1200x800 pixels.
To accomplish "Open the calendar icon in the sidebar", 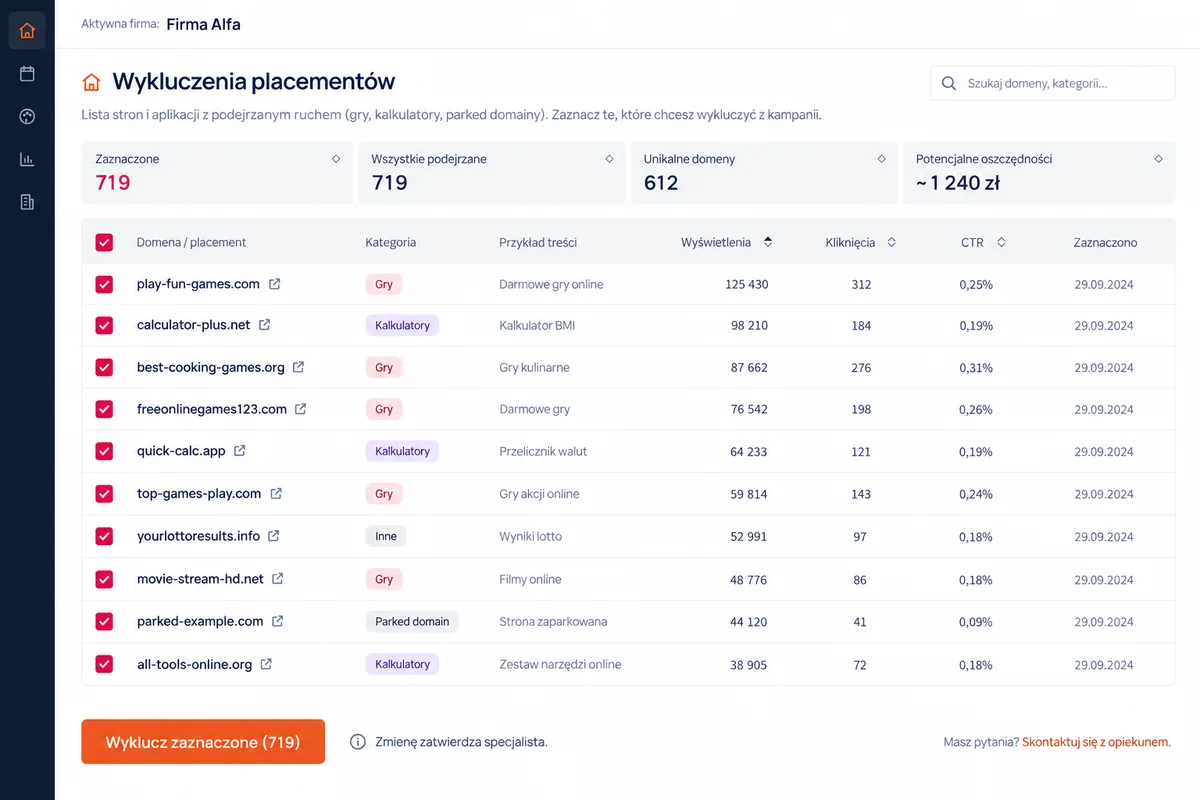I will (27, 73).
